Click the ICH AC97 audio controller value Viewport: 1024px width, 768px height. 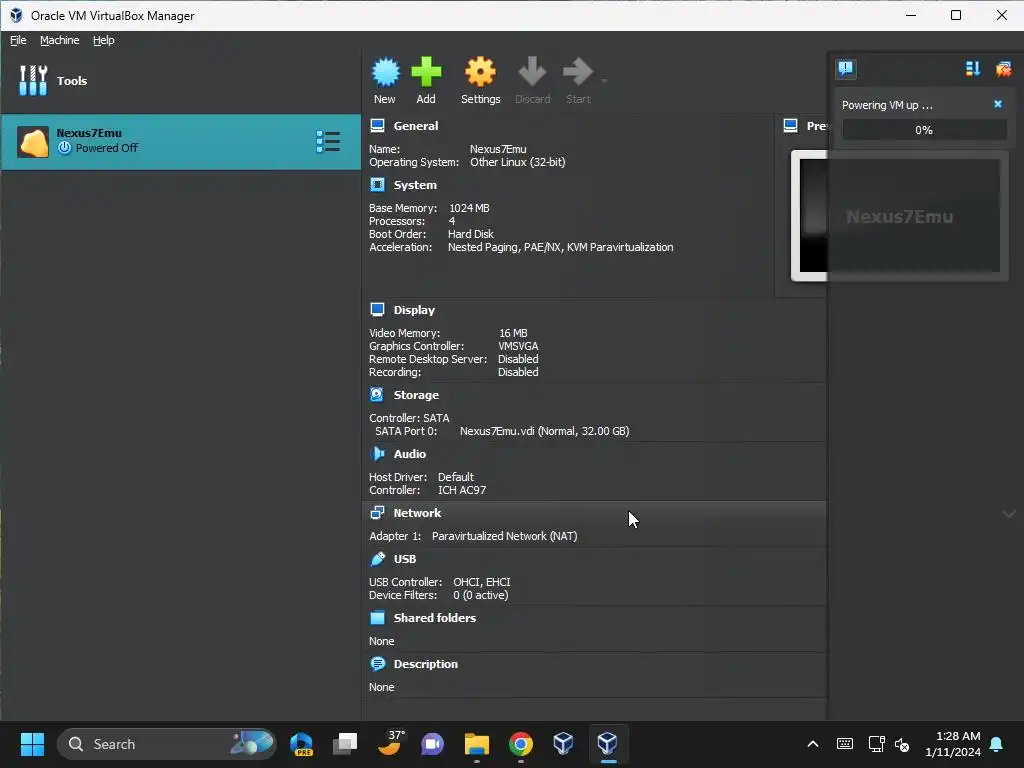point(462,490)
